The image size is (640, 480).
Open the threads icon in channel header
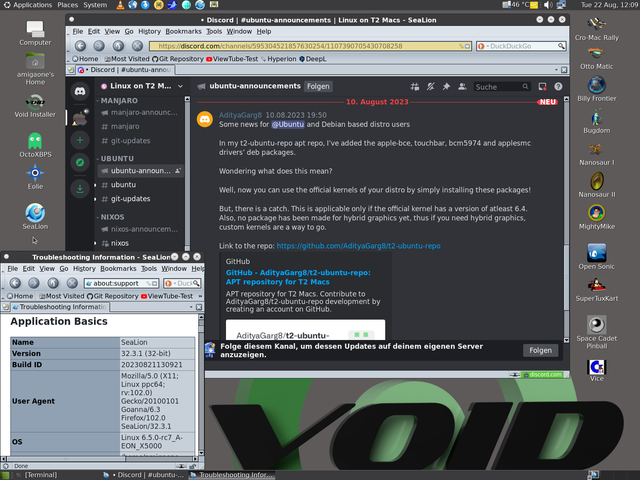[x=415, y=87]
